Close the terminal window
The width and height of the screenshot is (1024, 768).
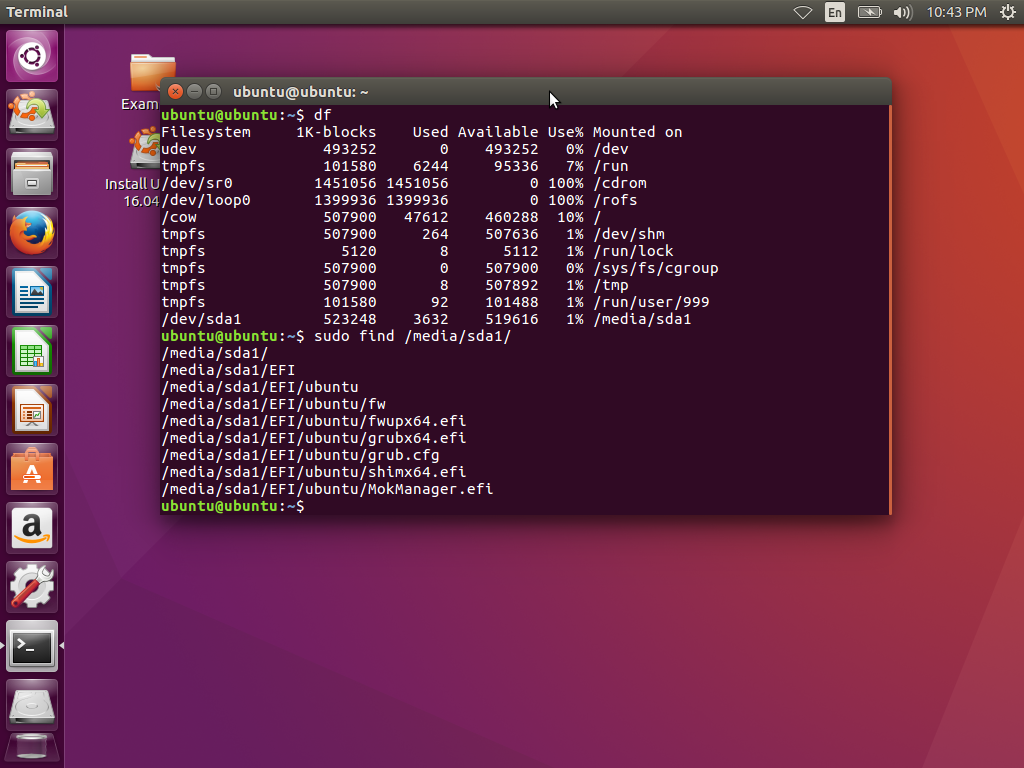tap(175, 91)
